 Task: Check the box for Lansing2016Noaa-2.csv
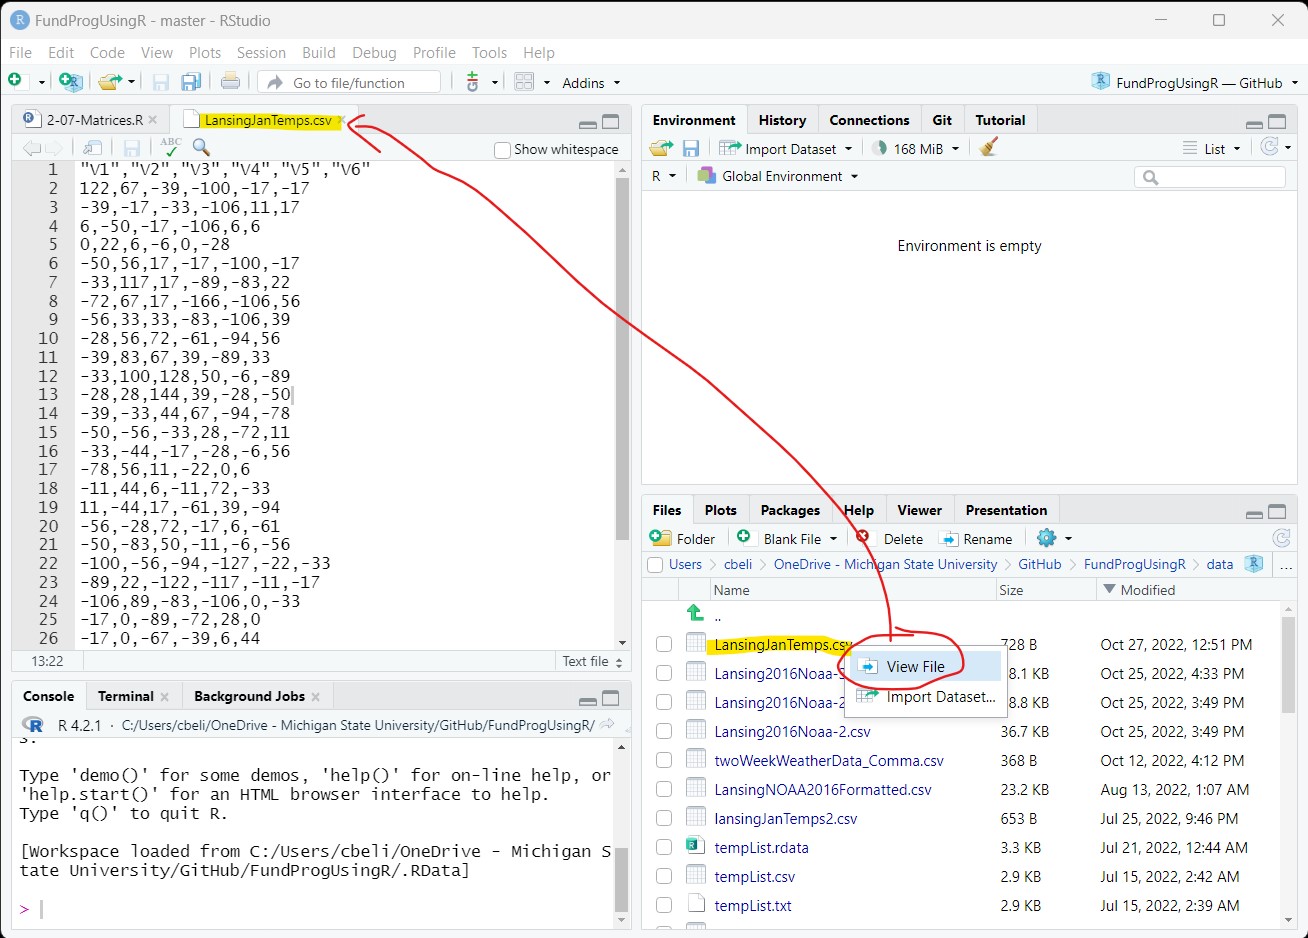click(664, 731)
